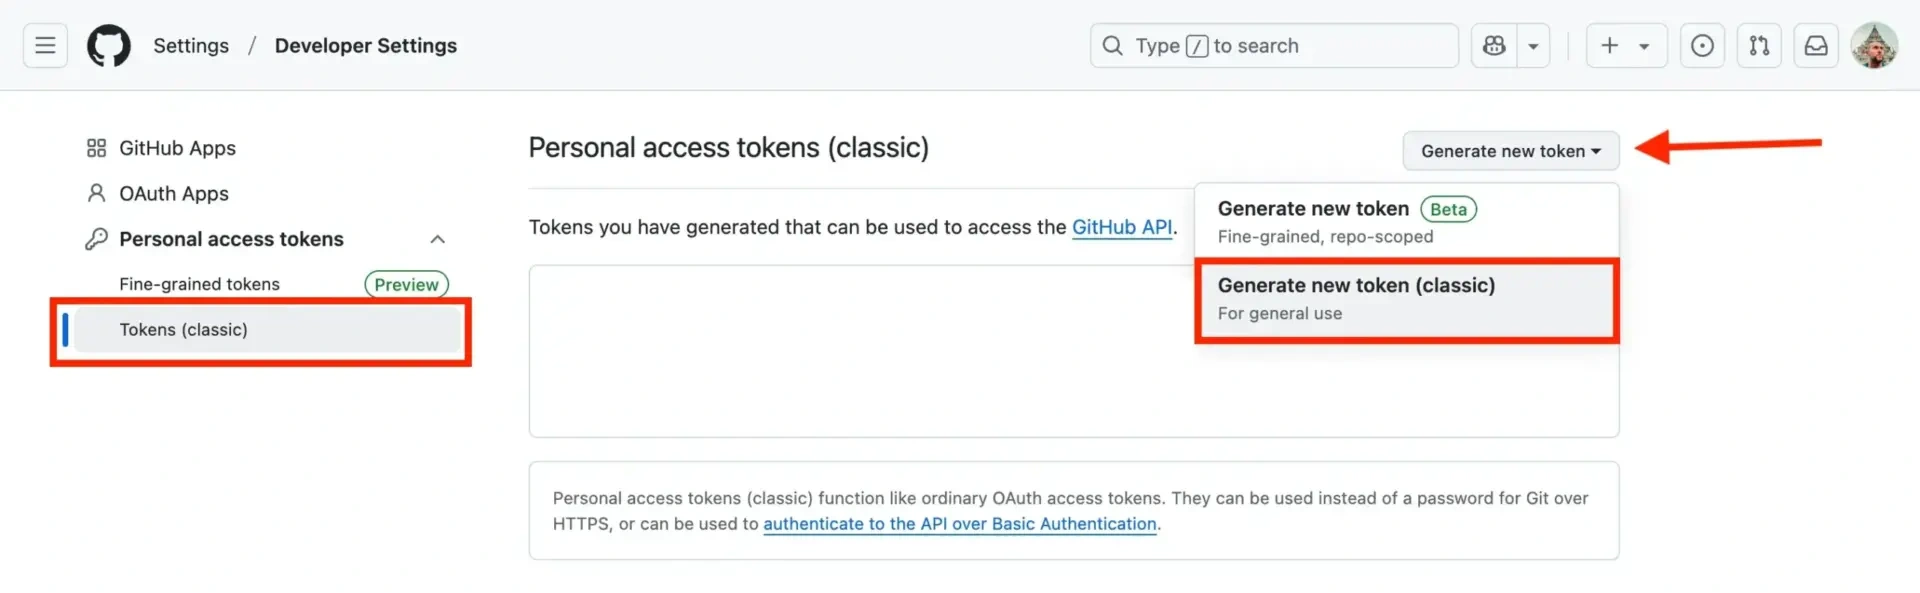Open Copilot chat icon
1920x593 pixels.
click(x=1494, y=46)
